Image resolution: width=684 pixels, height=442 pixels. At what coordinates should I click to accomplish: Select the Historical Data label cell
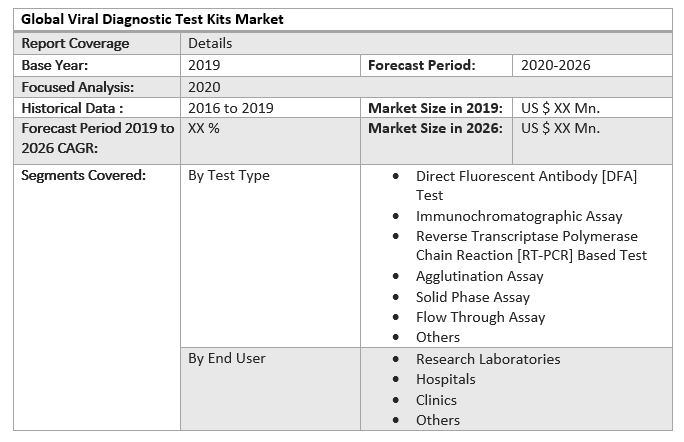(72, 108)
